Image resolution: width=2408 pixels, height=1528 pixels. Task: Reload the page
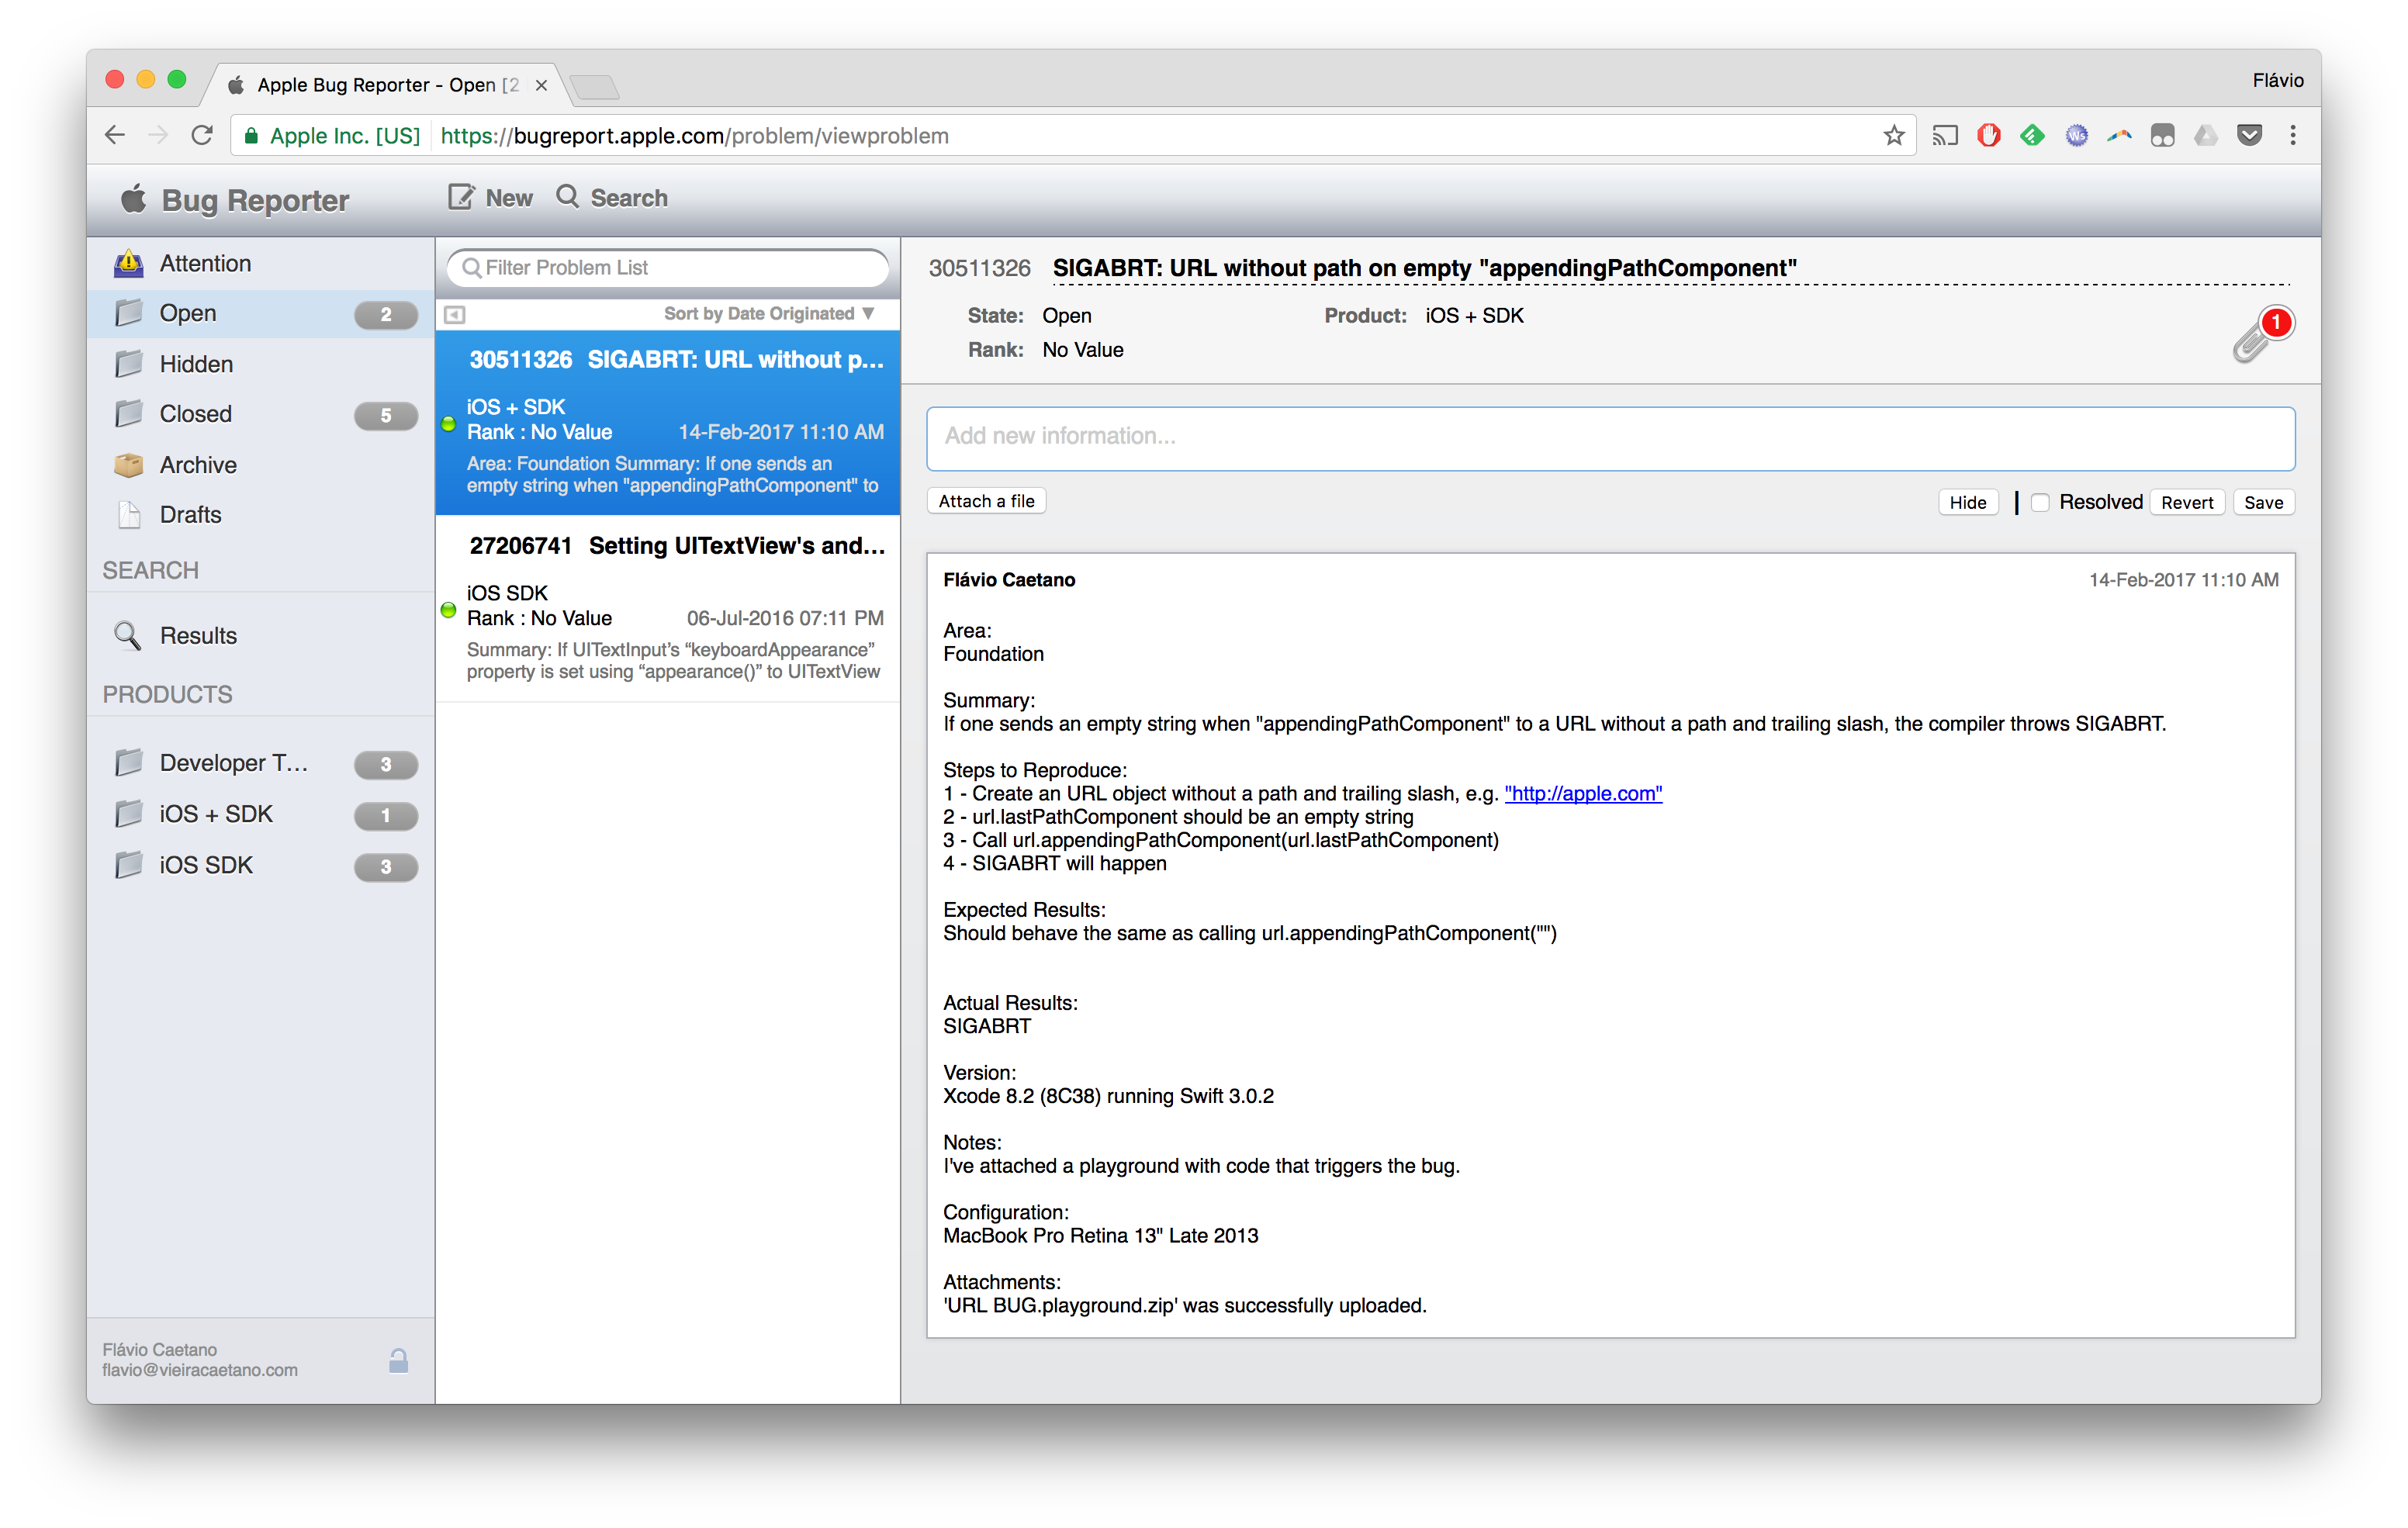[202, 135]
